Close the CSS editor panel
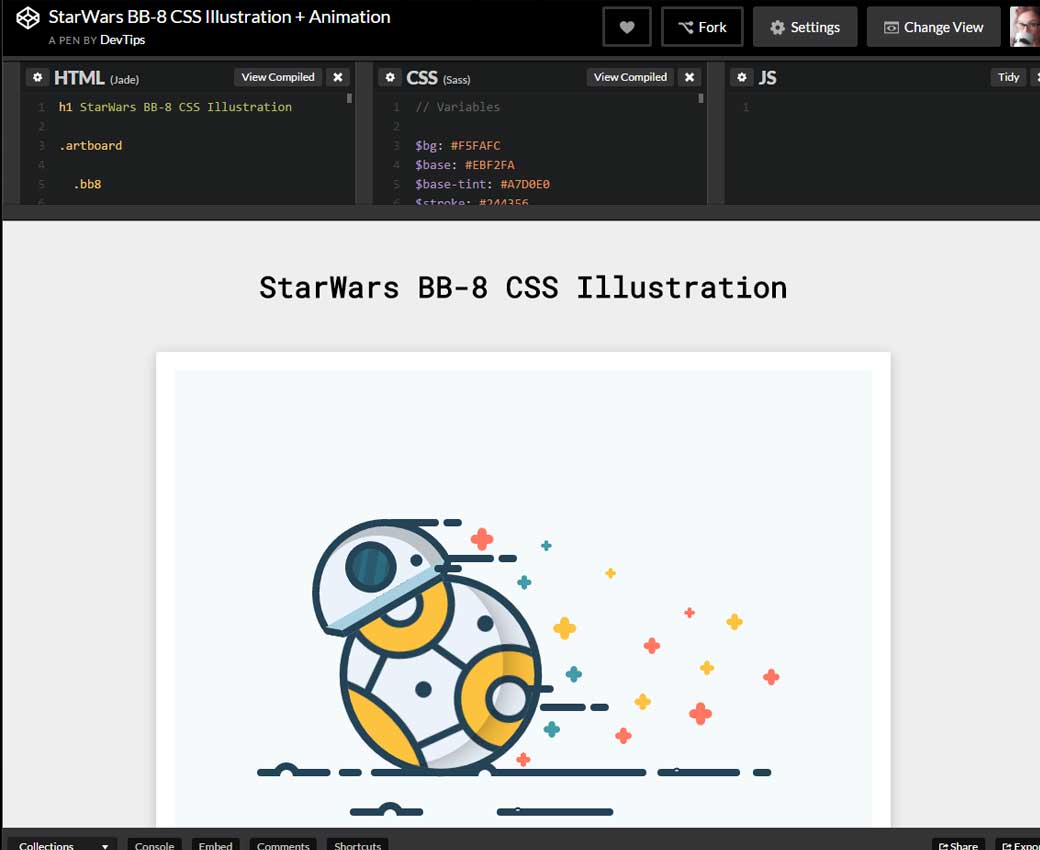This screenshot has height=850, width=1040. 690,77
